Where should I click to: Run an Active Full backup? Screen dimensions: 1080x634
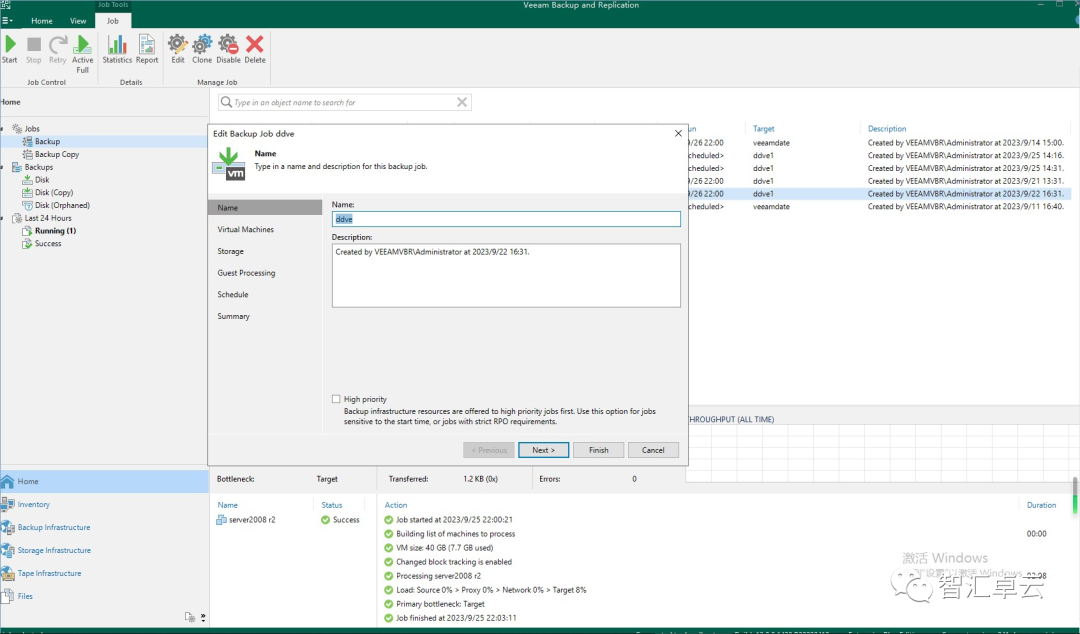tap(83, 54)
